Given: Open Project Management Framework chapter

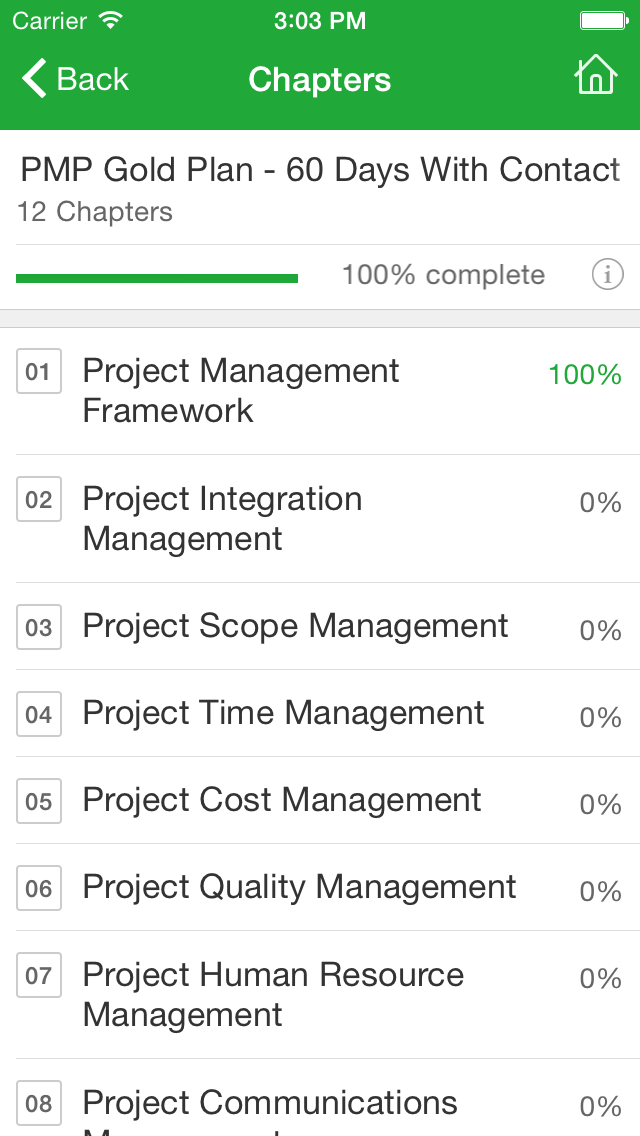Looking at the screenshot, I should [320, 391].
